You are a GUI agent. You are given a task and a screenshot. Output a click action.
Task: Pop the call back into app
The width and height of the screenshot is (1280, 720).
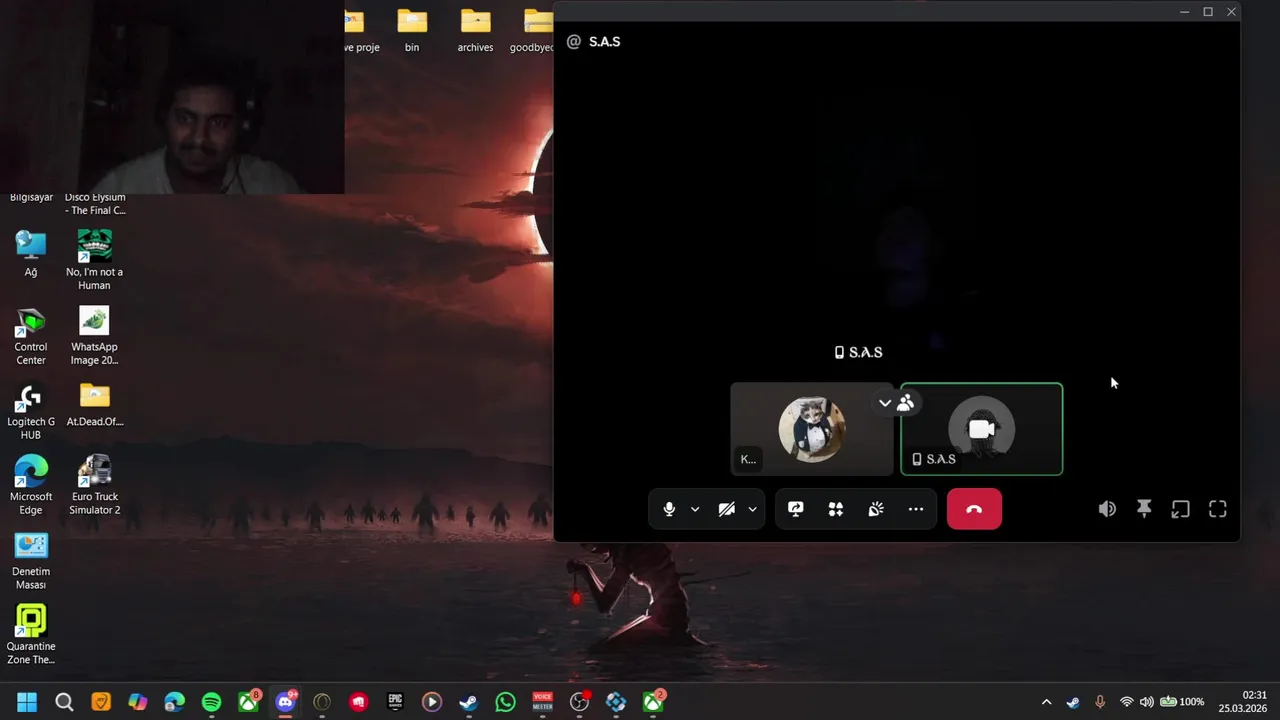click(x=1181, y=509)
